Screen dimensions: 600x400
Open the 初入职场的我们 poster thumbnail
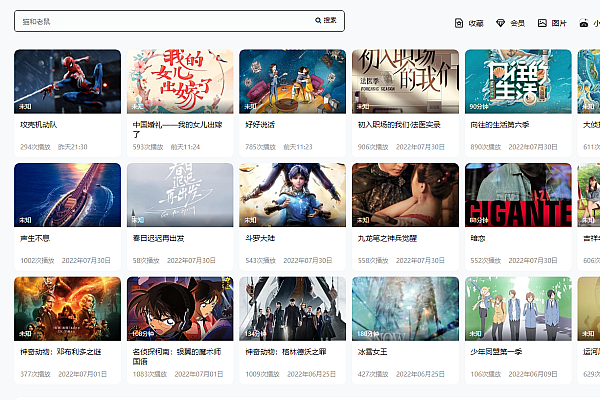click(405, 82)
